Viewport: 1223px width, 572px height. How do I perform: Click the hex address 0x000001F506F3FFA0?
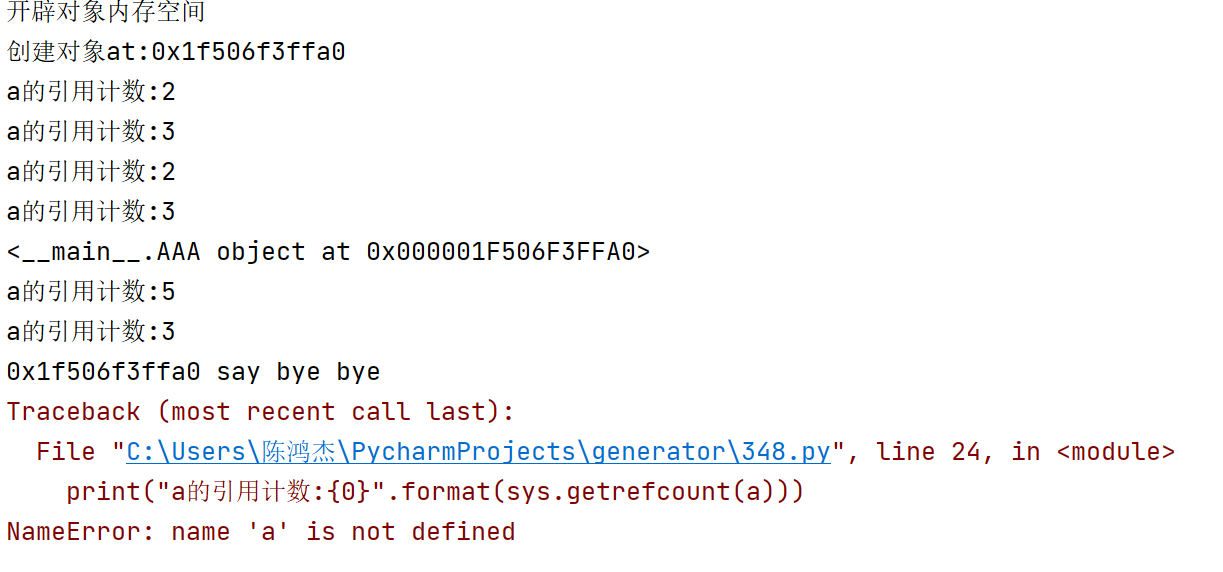point(501,252)
